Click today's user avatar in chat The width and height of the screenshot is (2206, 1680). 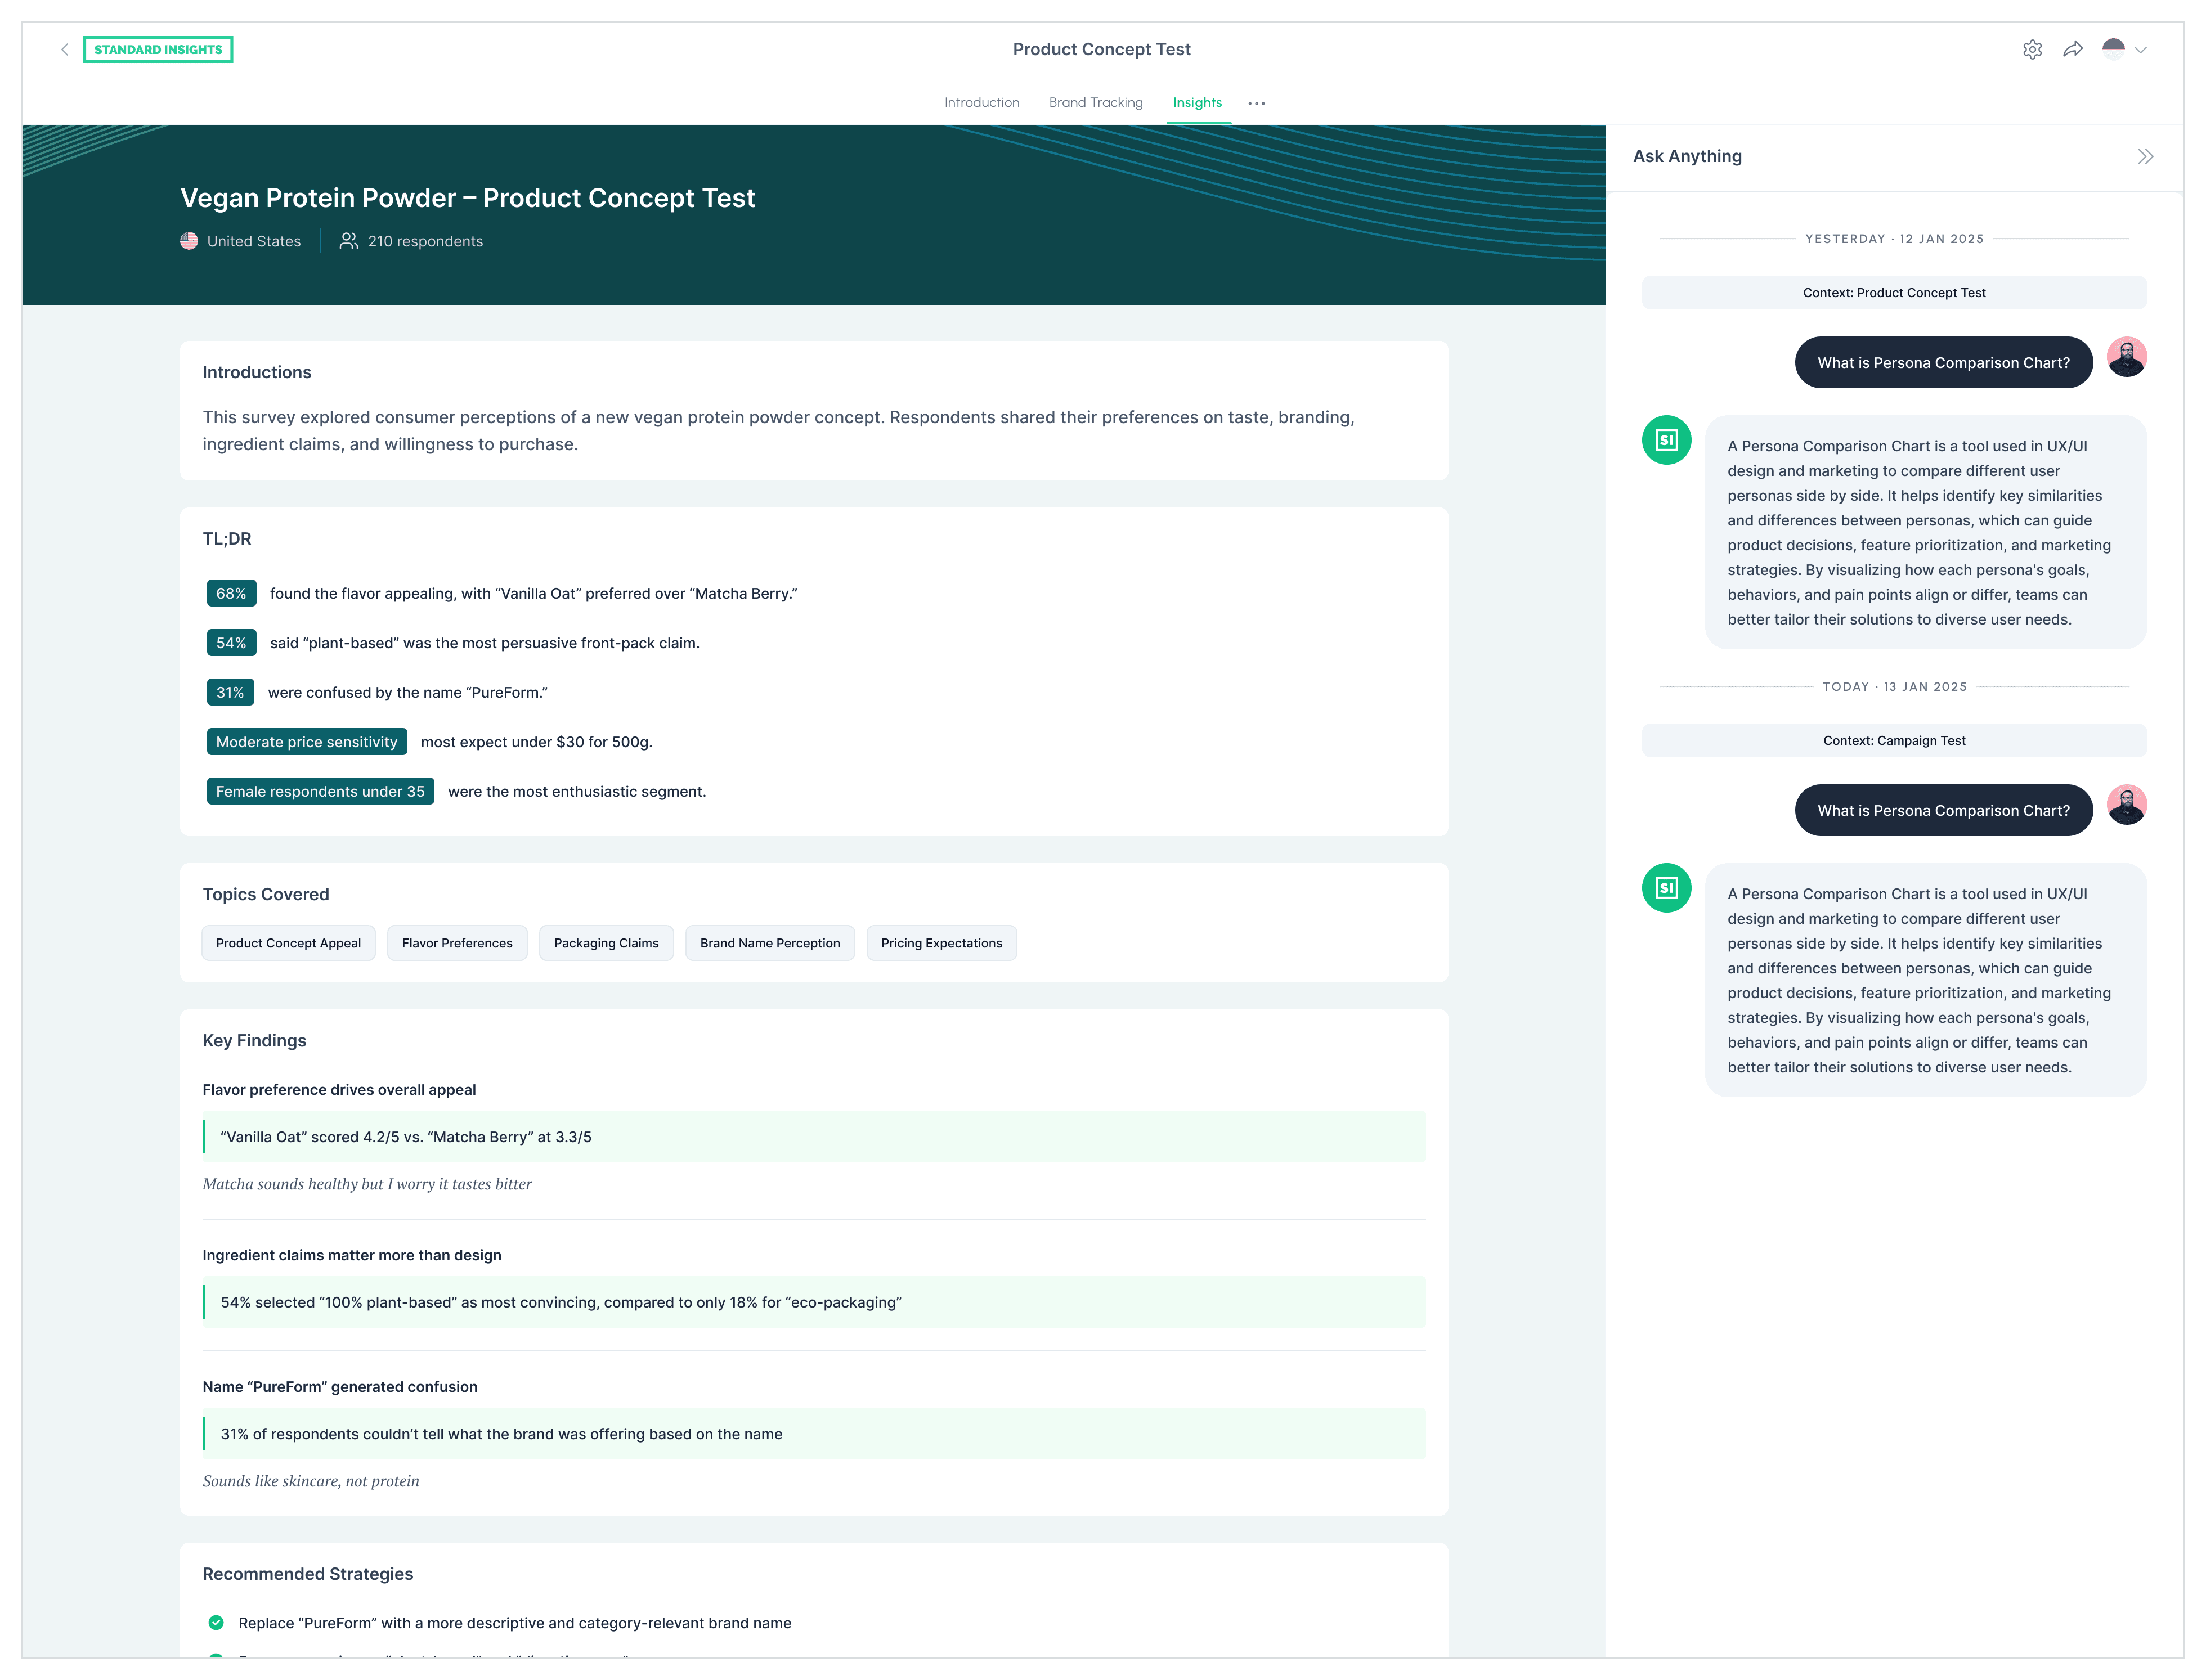click(2127, 805)
